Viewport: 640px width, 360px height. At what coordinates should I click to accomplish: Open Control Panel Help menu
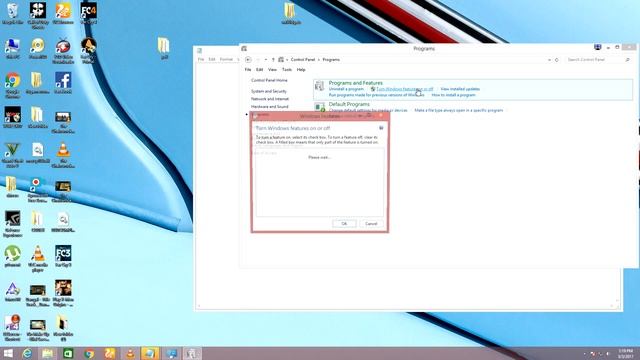(301, 70)
